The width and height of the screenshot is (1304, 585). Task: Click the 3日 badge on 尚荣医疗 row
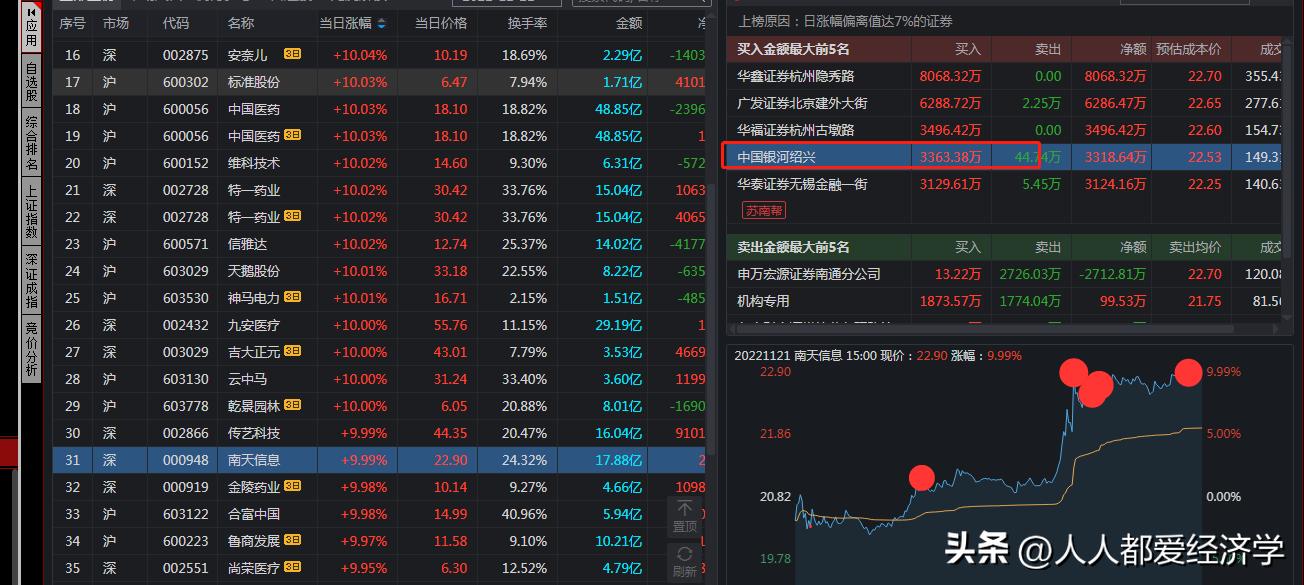coord(291,568)
